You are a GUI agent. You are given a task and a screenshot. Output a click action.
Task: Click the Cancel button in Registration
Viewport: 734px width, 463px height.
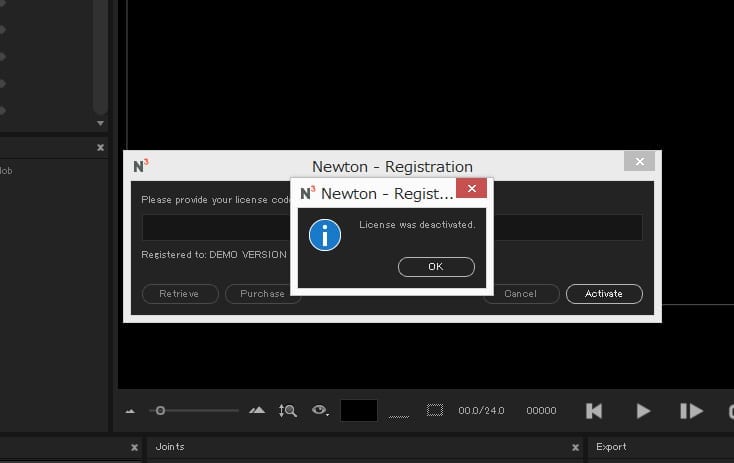521,294
